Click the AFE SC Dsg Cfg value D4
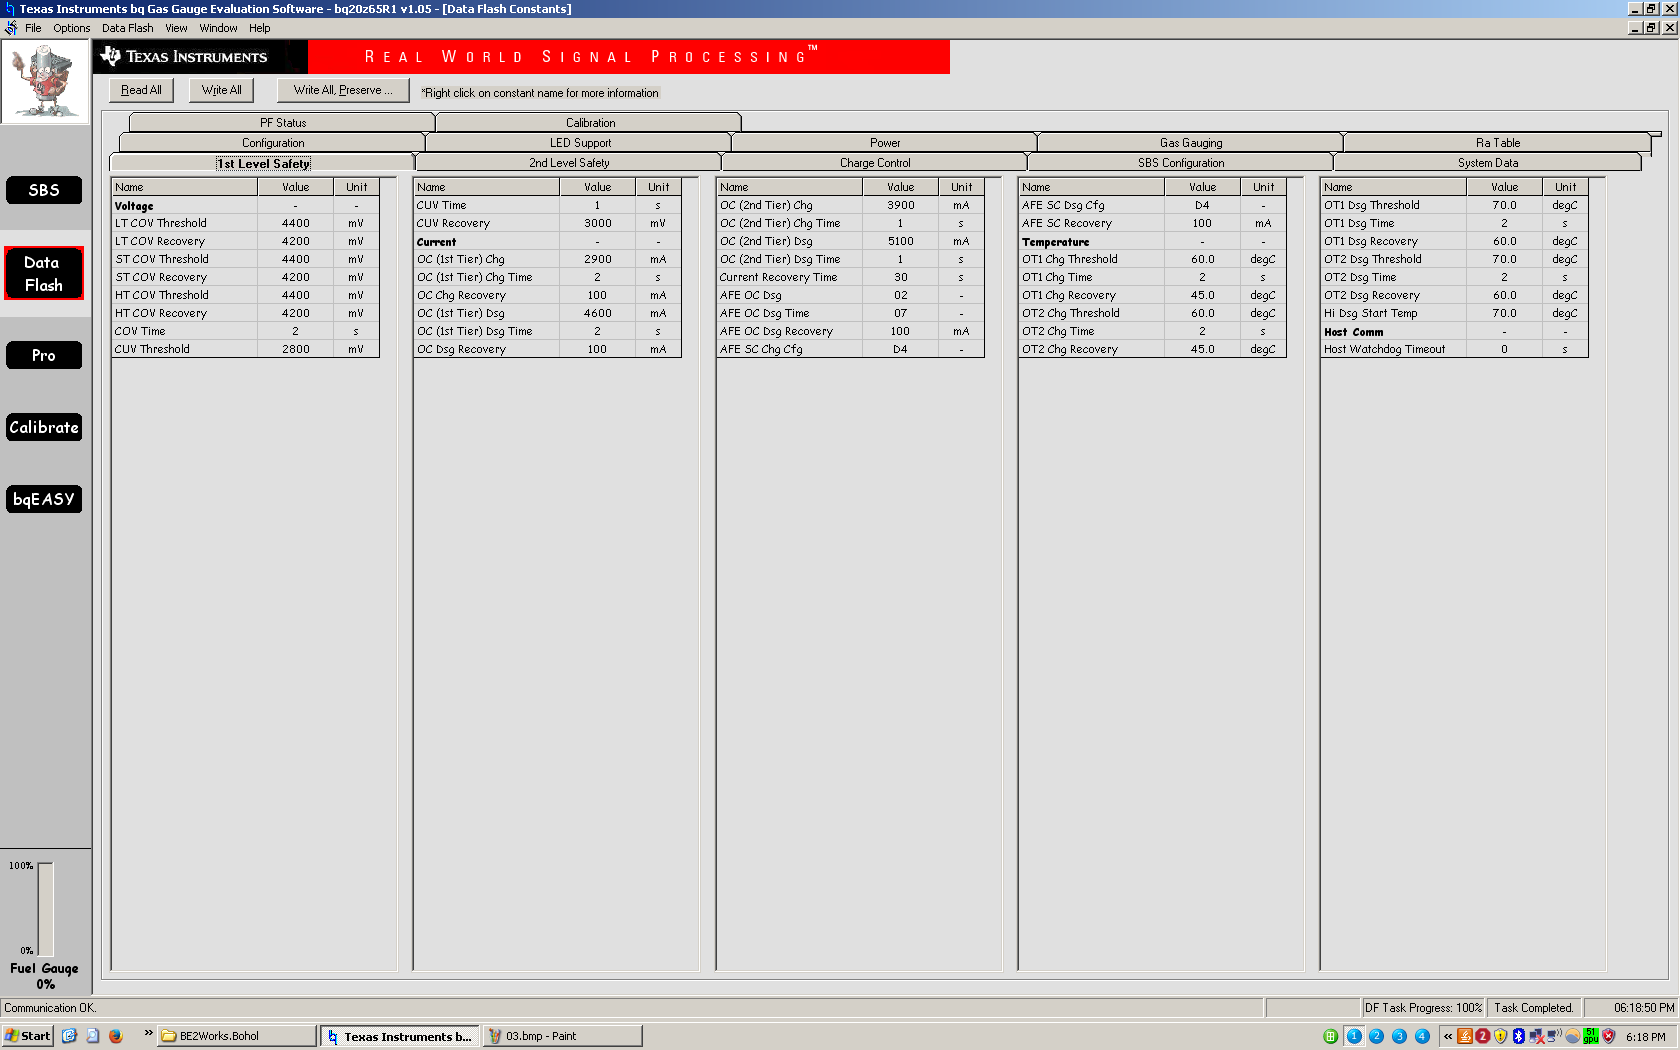The height and width of the screenshot is (1050, 1680). (1202, 205)
